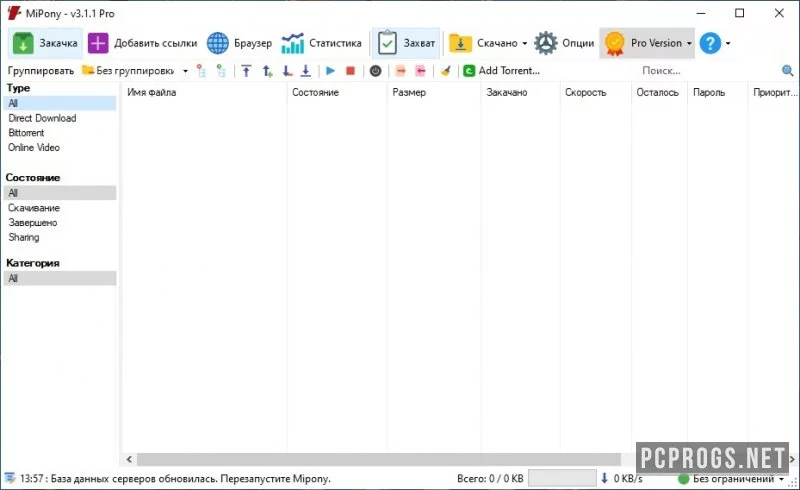Filter by Bittorrent type
This screenshot has width=800, height=490.
tap(26, 133)
